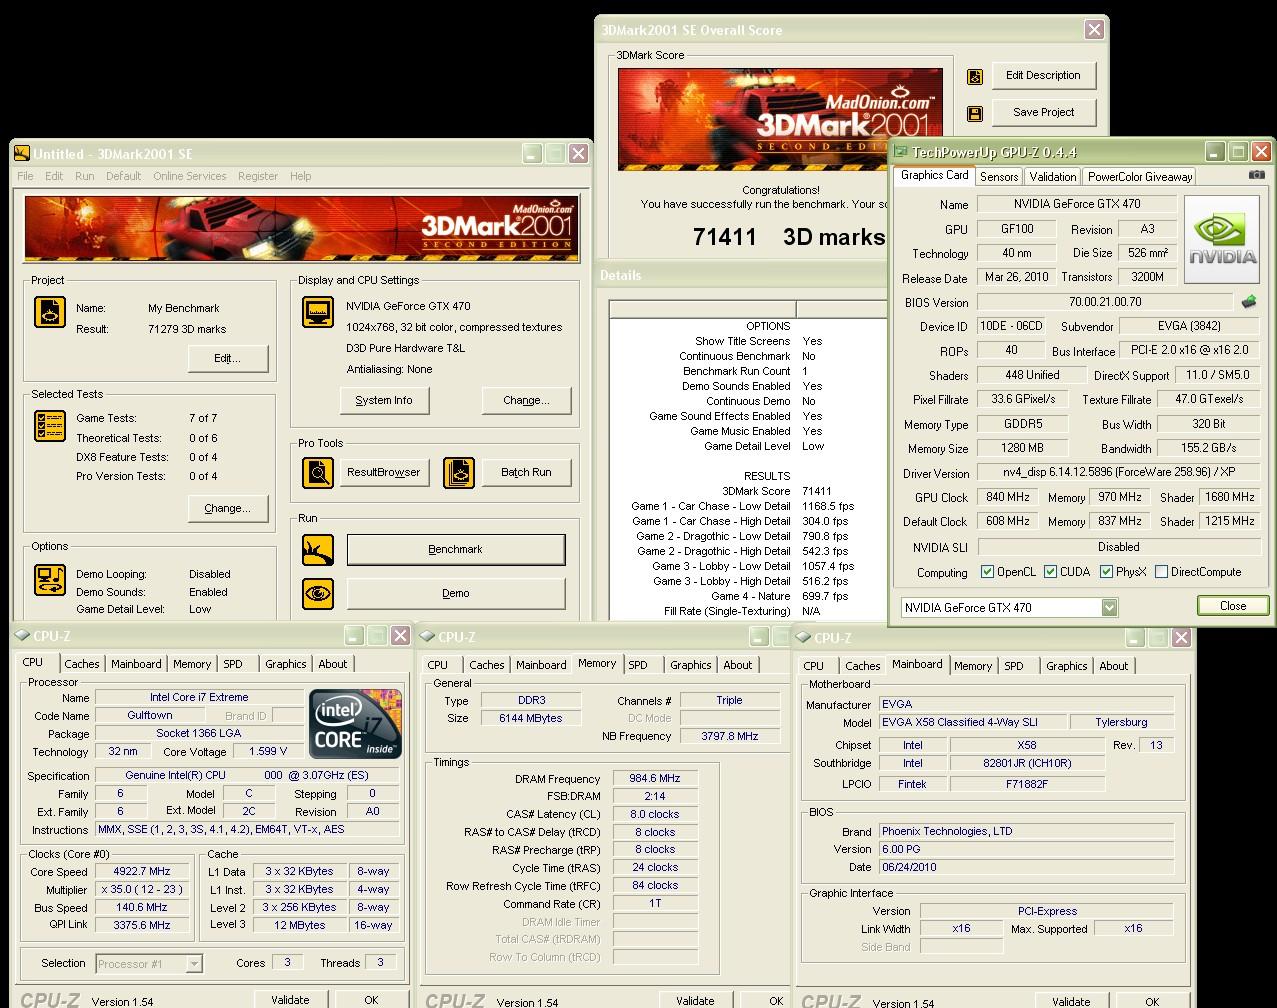The width and height of the screenshot is (1277, 1008).
Task: Open the NVIDIA GeForce GTX 470 card dropdown
Action: point(1109,607)
